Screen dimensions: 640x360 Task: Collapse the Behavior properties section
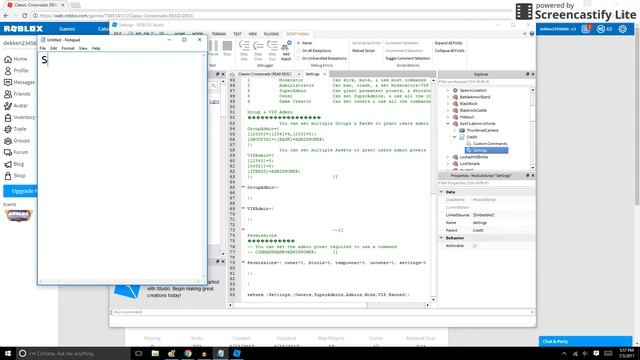click(x=442, y=238)
